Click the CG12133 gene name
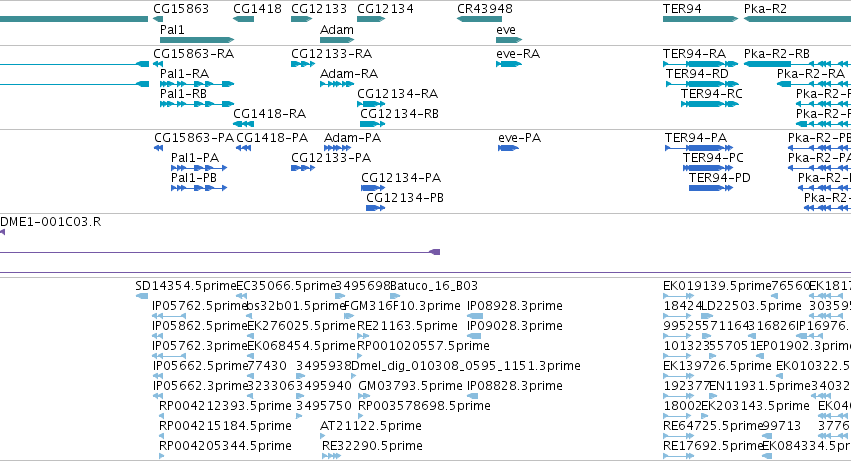This screenshot has width=851, height=461. click(x=319, y=9)
